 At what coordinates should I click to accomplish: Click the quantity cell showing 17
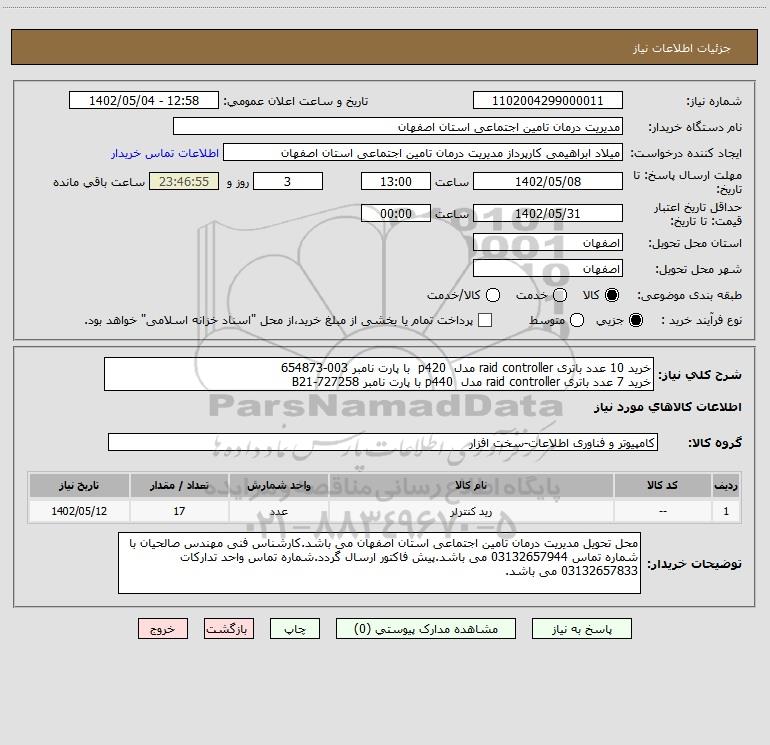click(x=179, y=512)
